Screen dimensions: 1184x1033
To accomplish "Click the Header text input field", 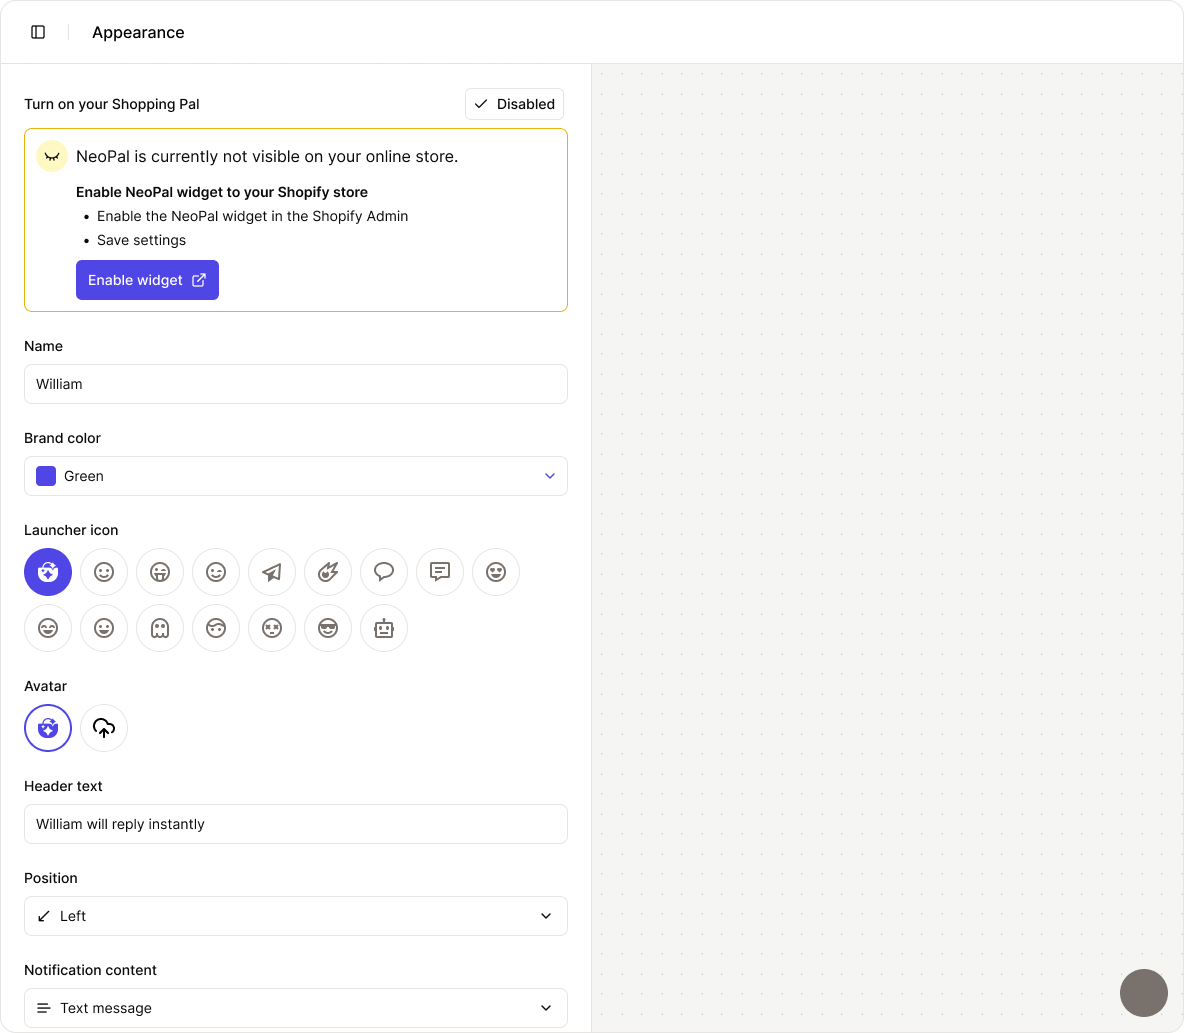I will pyautogui.click(x=296, y=824).
